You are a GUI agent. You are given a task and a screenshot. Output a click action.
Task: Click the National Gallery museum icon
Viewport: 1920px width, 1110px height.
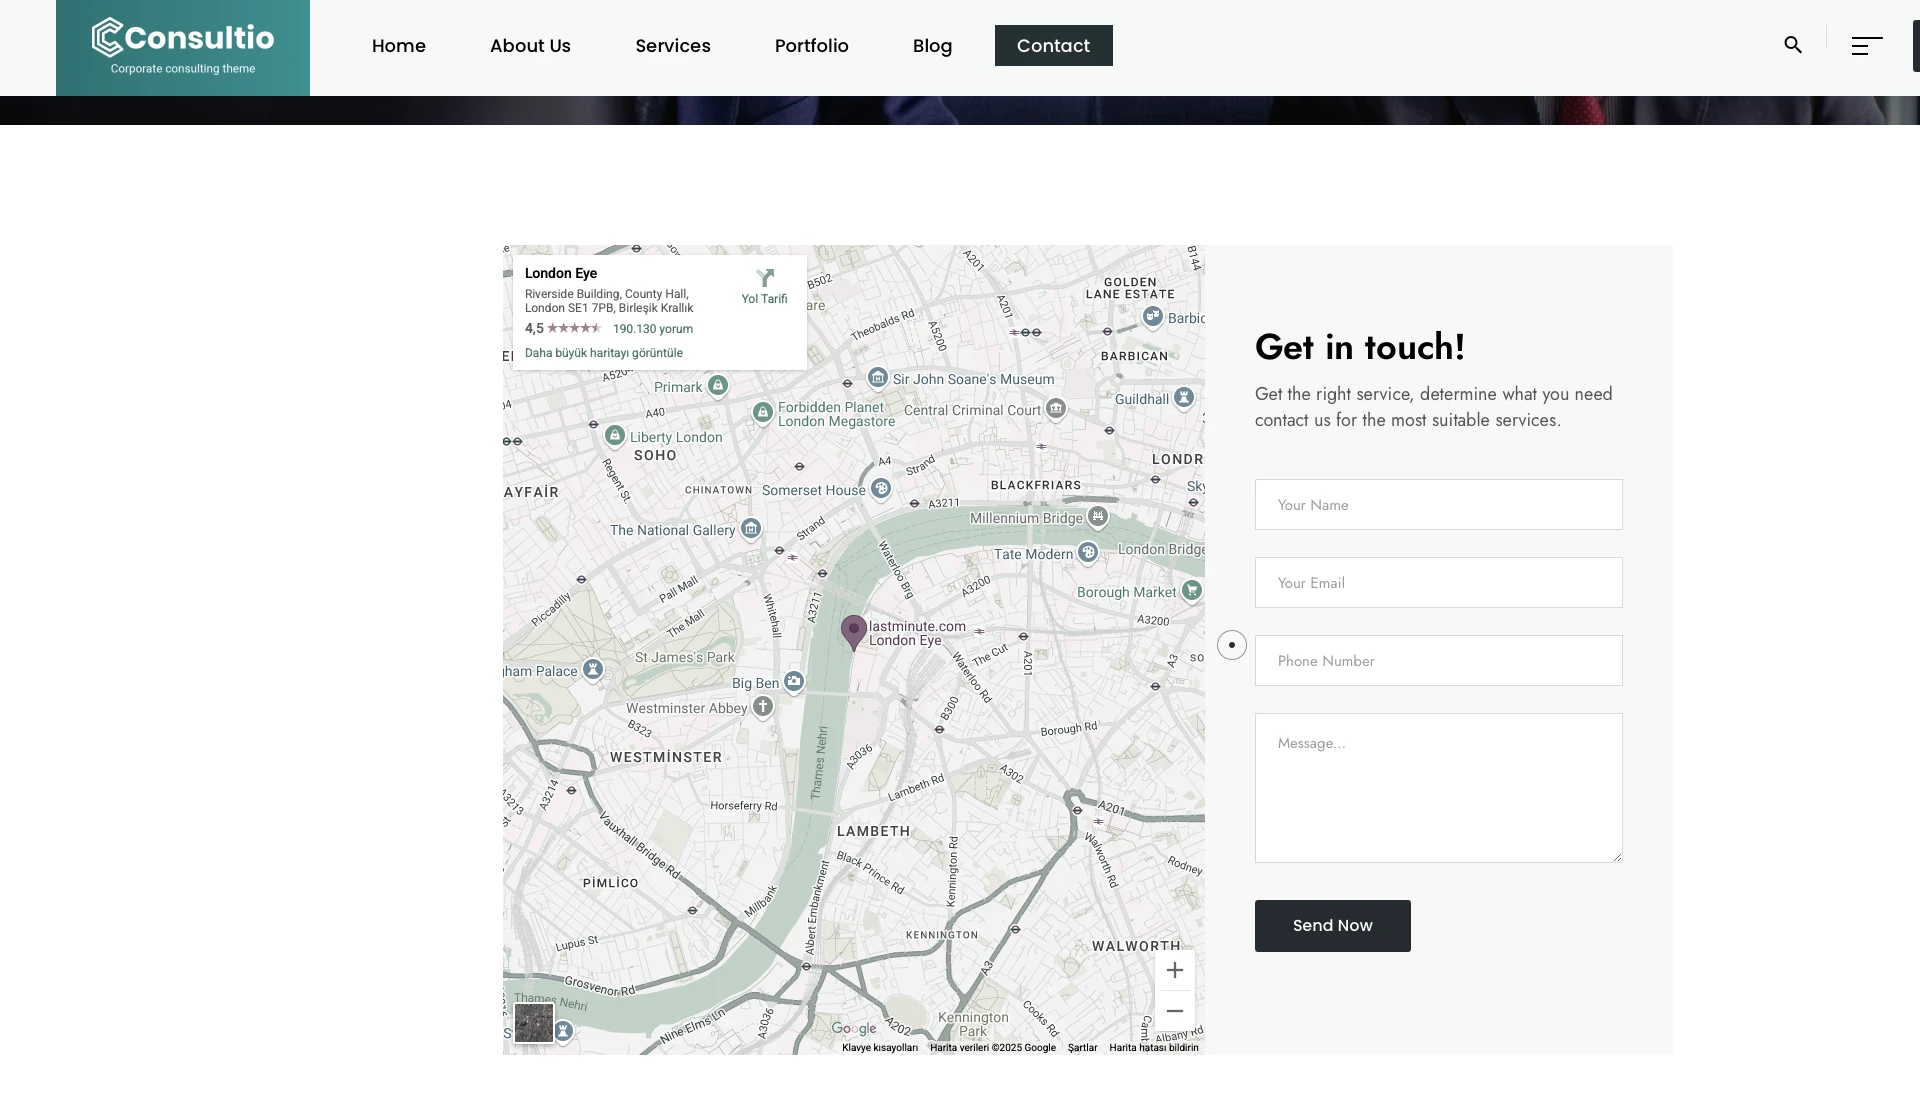click(x=751, y=529)
